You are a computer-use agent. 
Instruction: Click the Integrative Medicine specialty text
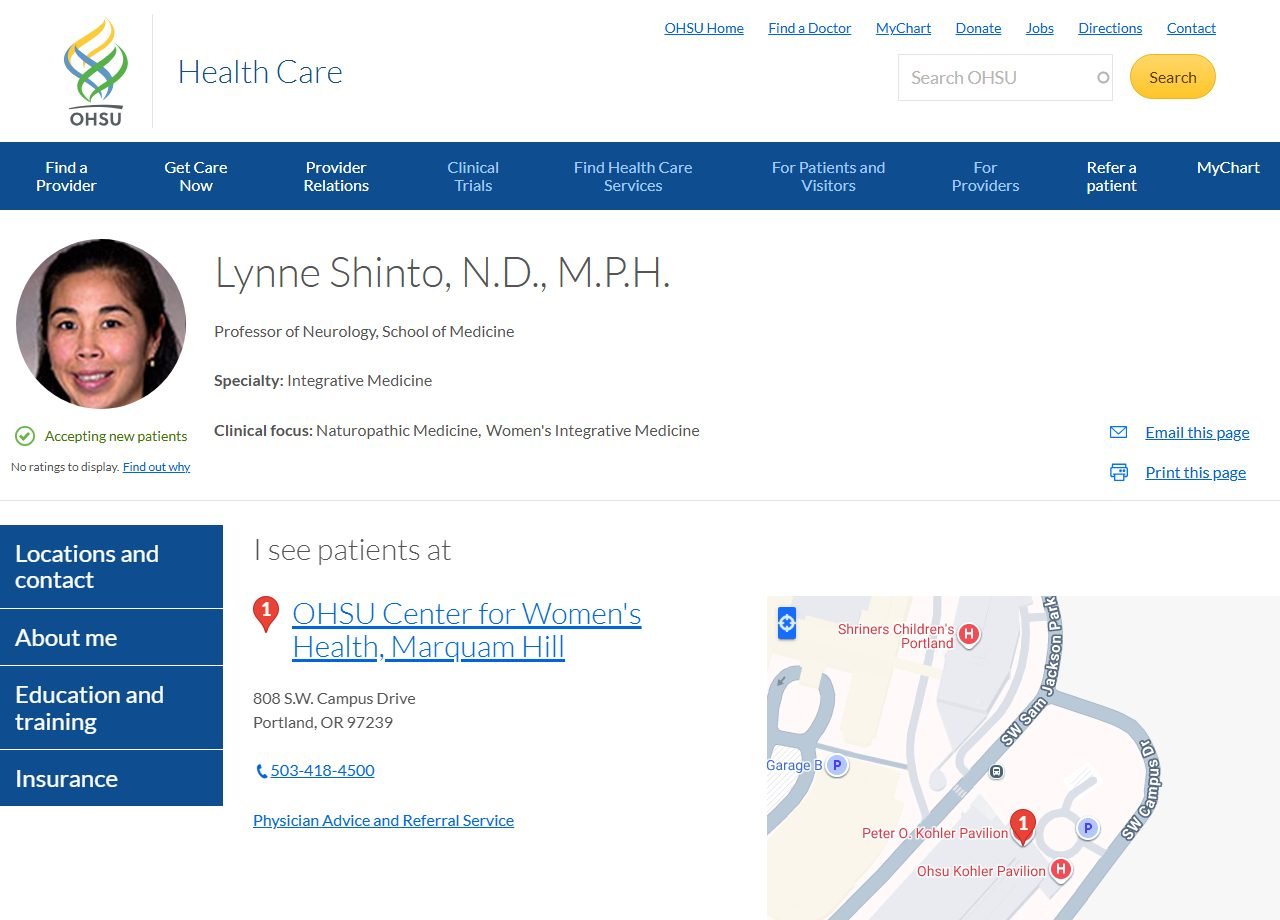pyautogui.click(x=359, y=380)
